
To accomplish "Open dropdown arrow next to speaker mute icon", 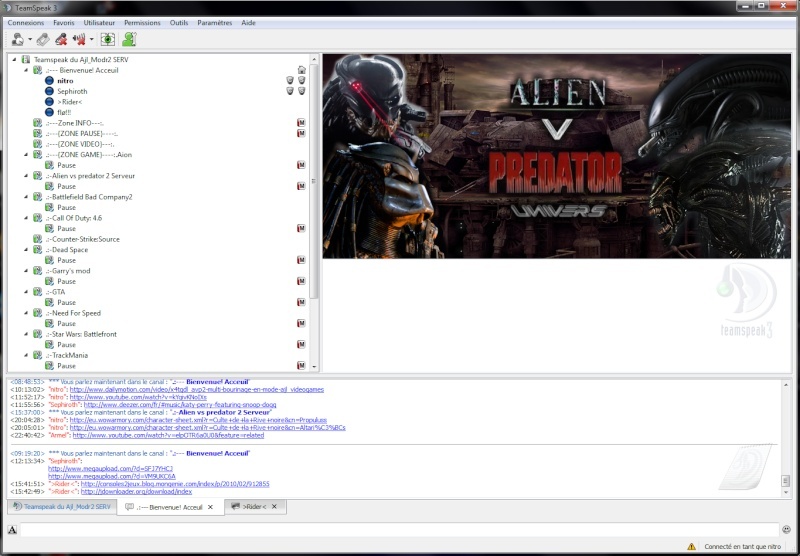I will click(91, 39).
